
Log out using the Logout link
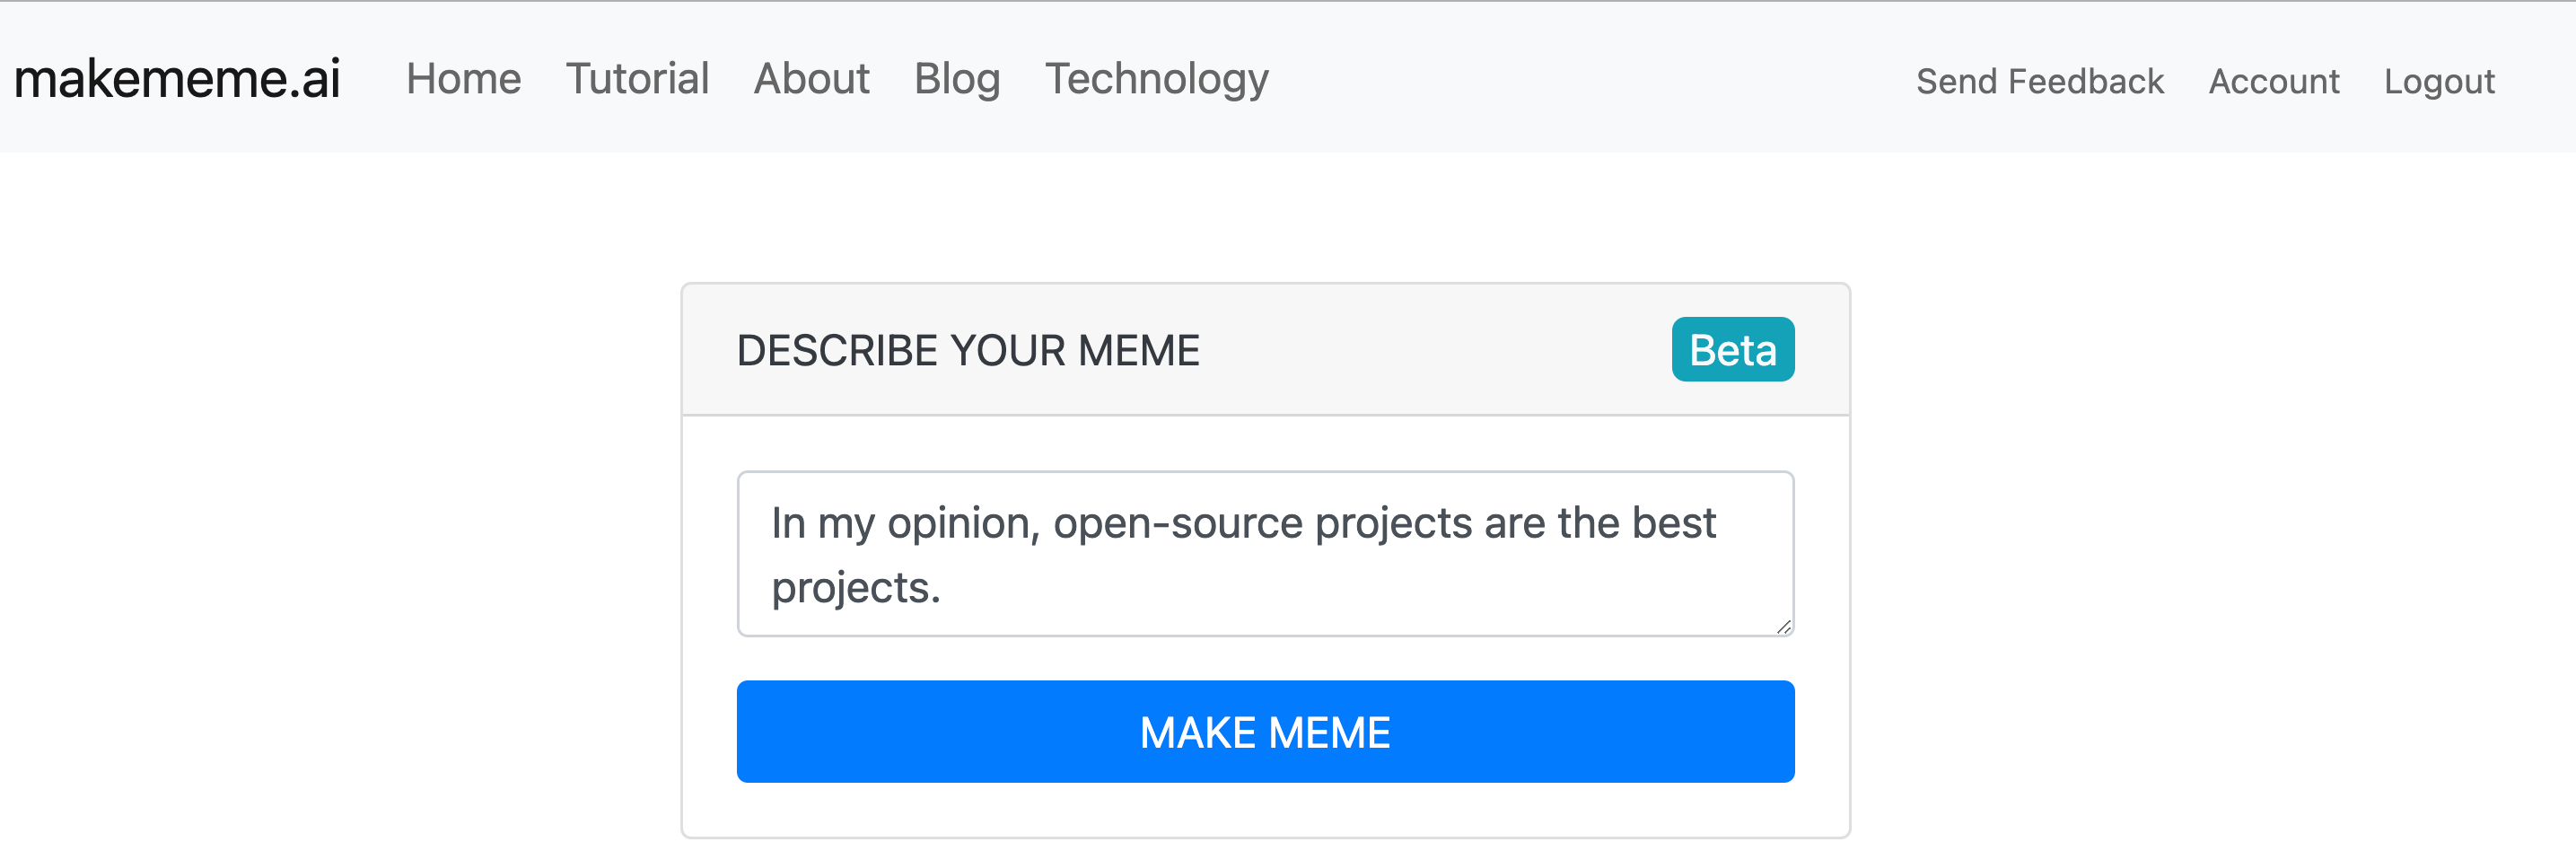pos(2438,81)
